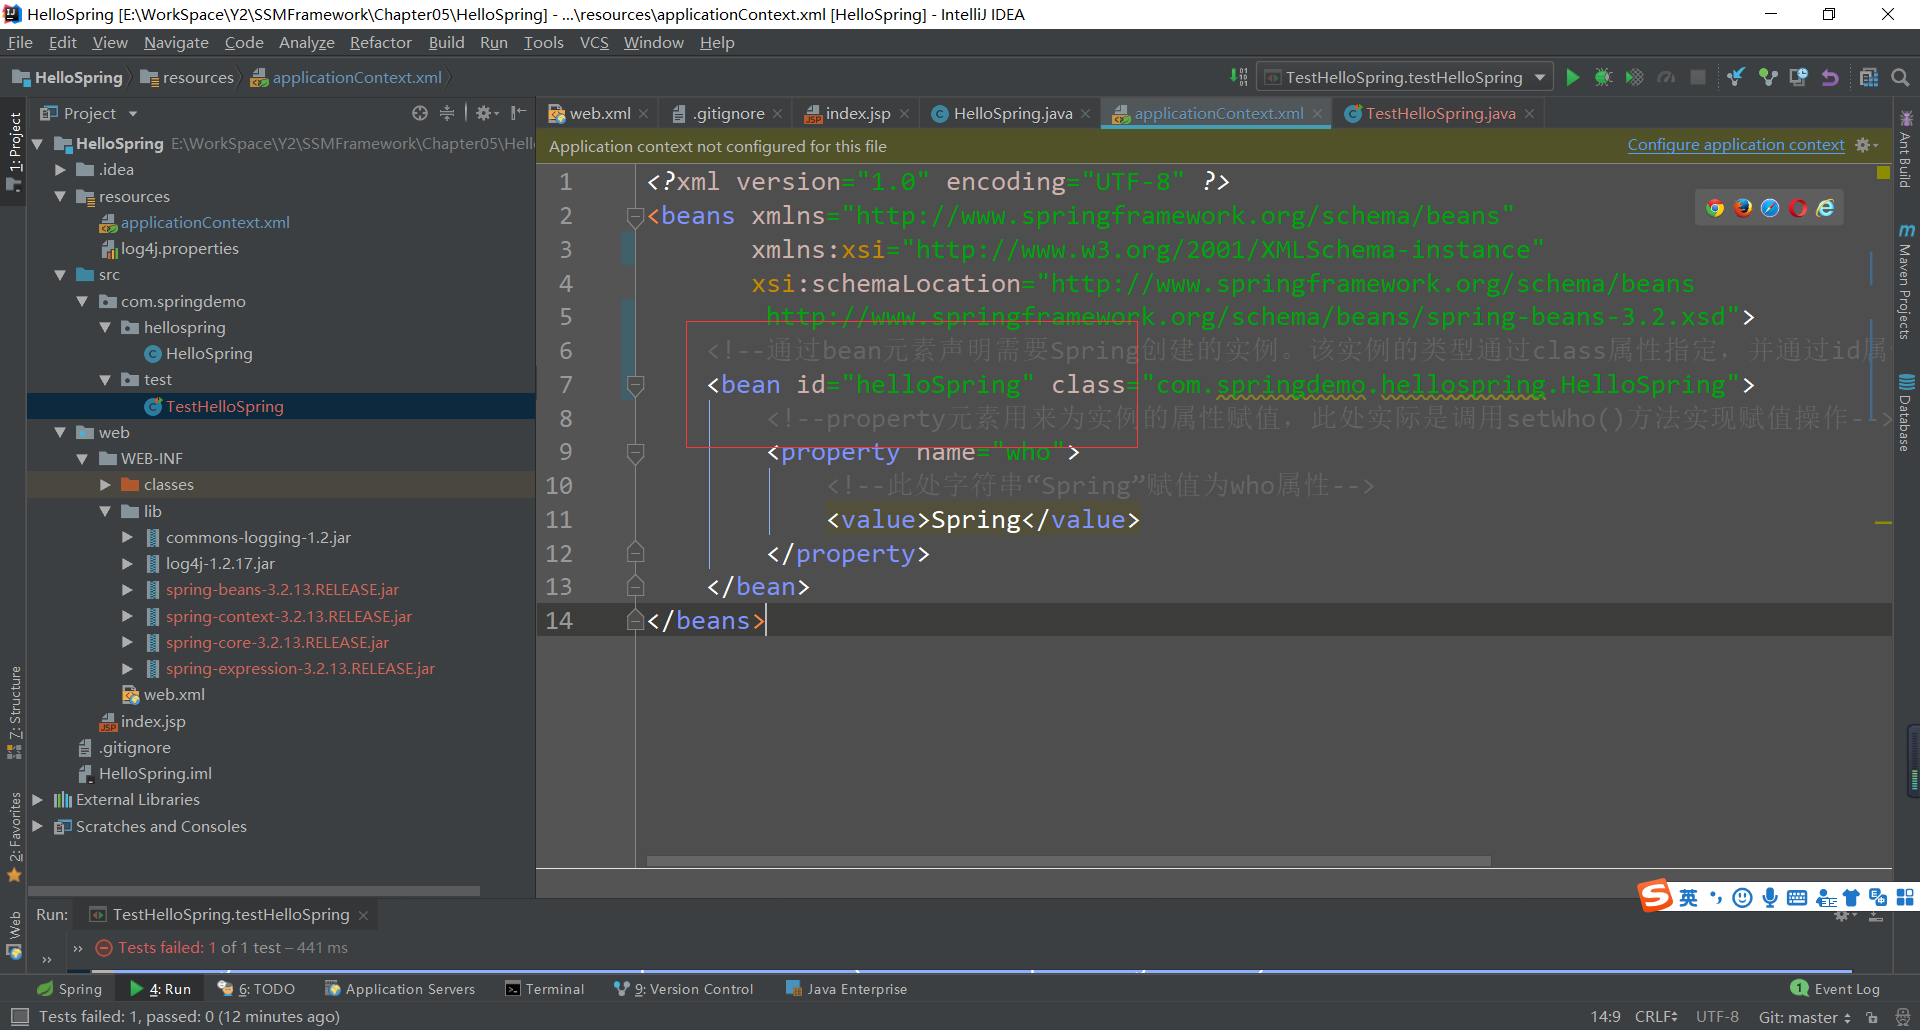
Task: Open Ant Build side panel
Action: tap(1906, 150)
